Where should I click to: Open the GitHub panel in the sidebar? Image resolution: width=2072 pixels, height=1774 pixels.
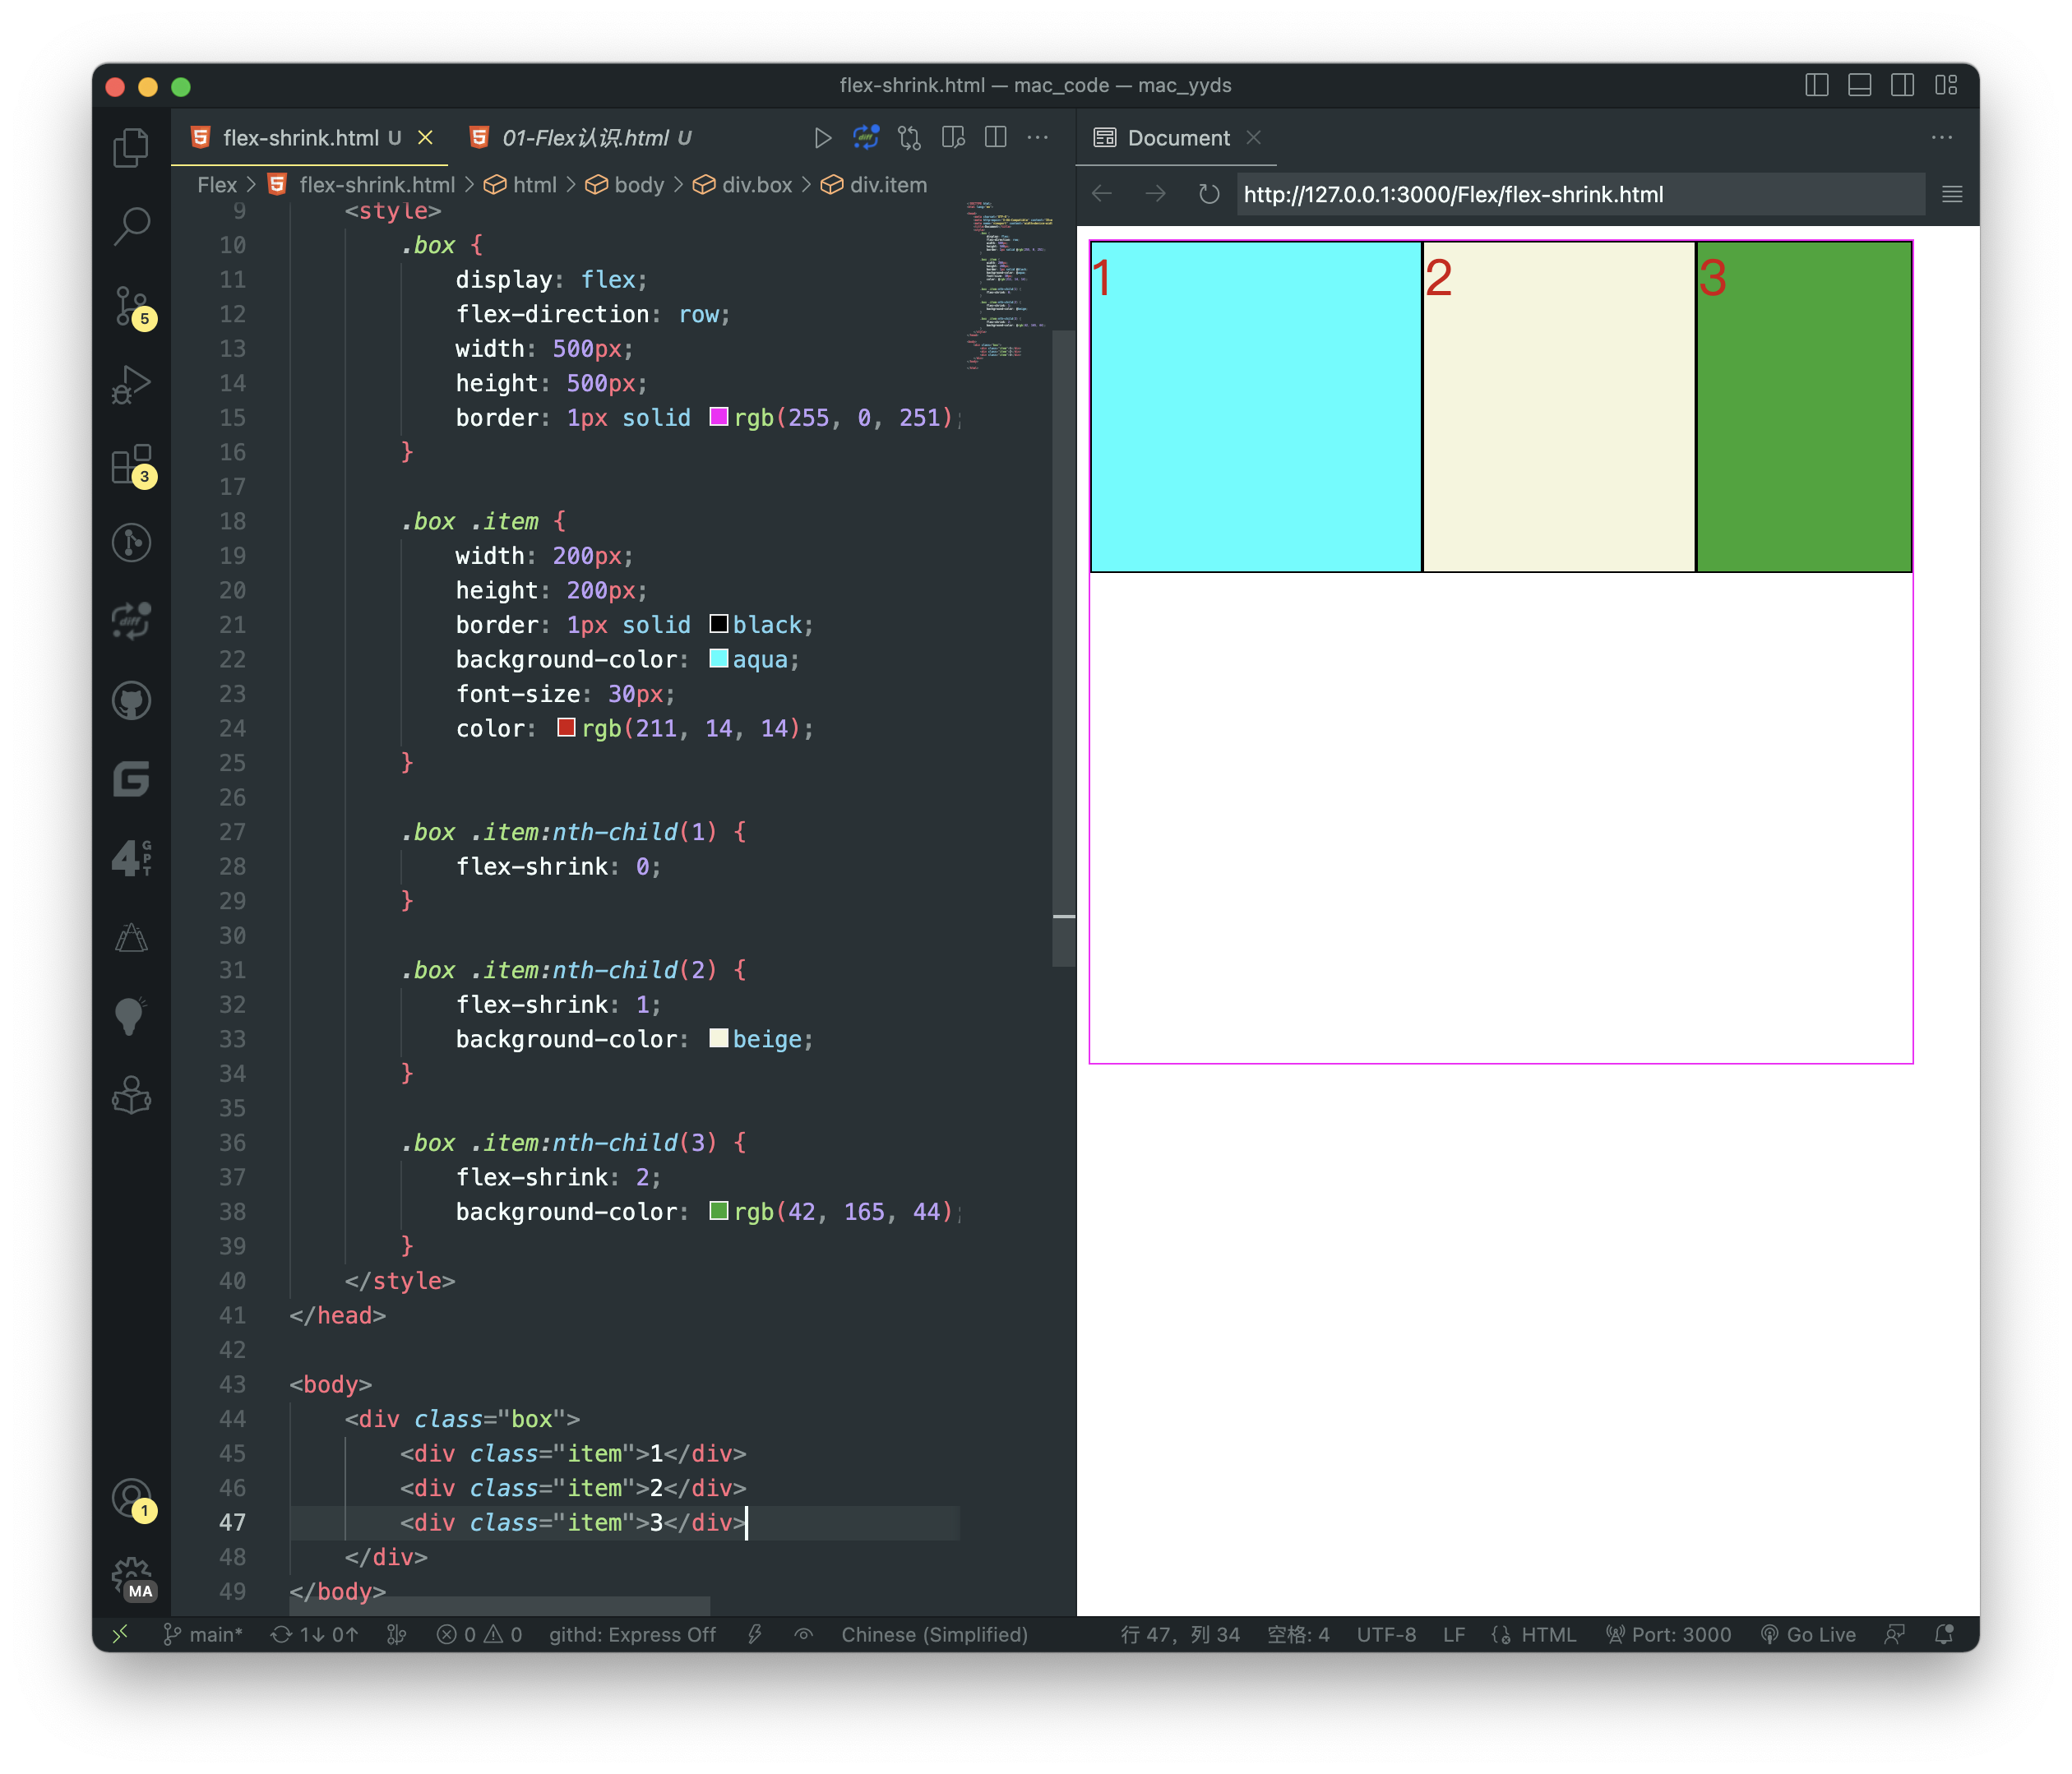tap(131, 700)
